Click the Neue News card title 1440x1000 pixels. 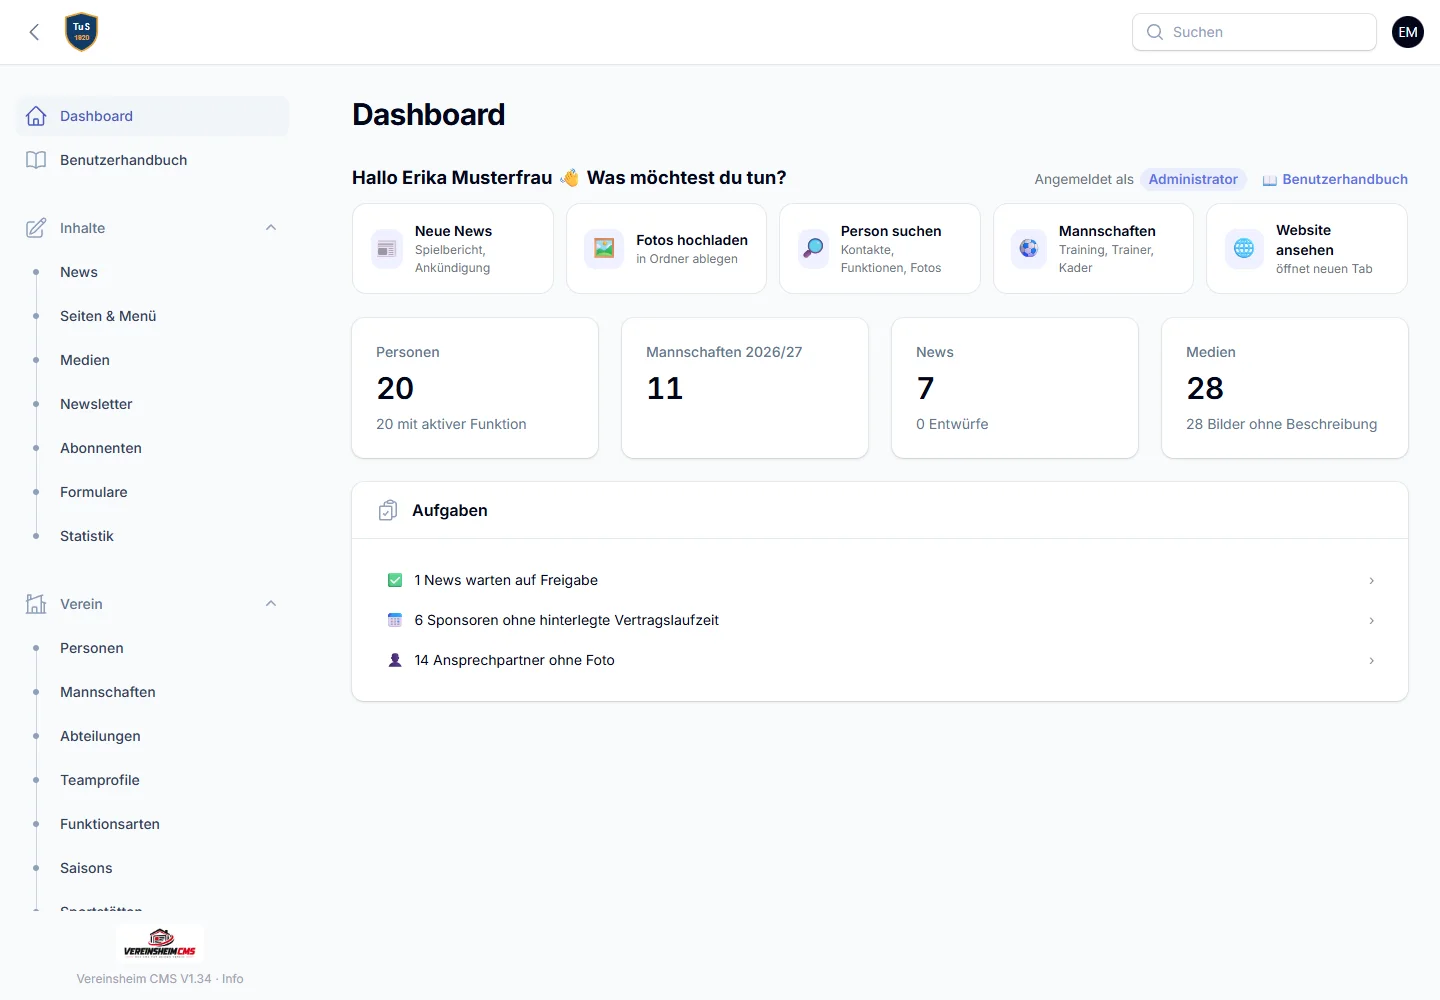[453, 231]
